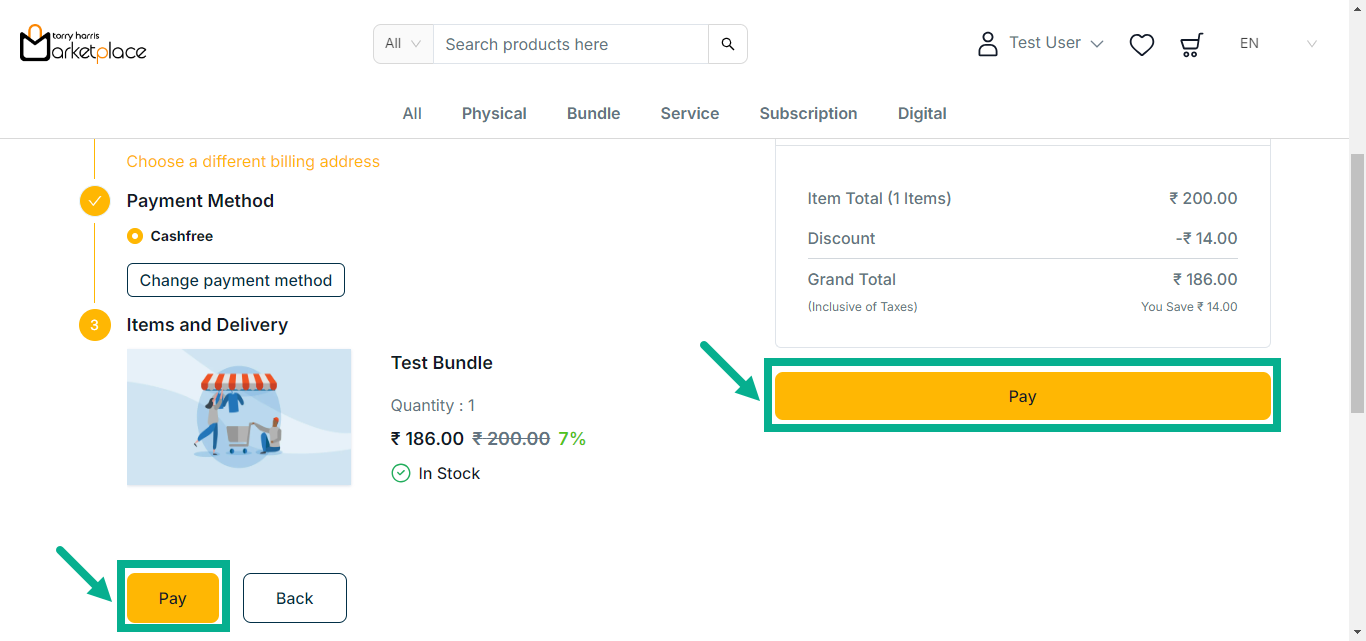Click Change payment method button
This screenshot has height=641, width=1366.
coord(236,280)
